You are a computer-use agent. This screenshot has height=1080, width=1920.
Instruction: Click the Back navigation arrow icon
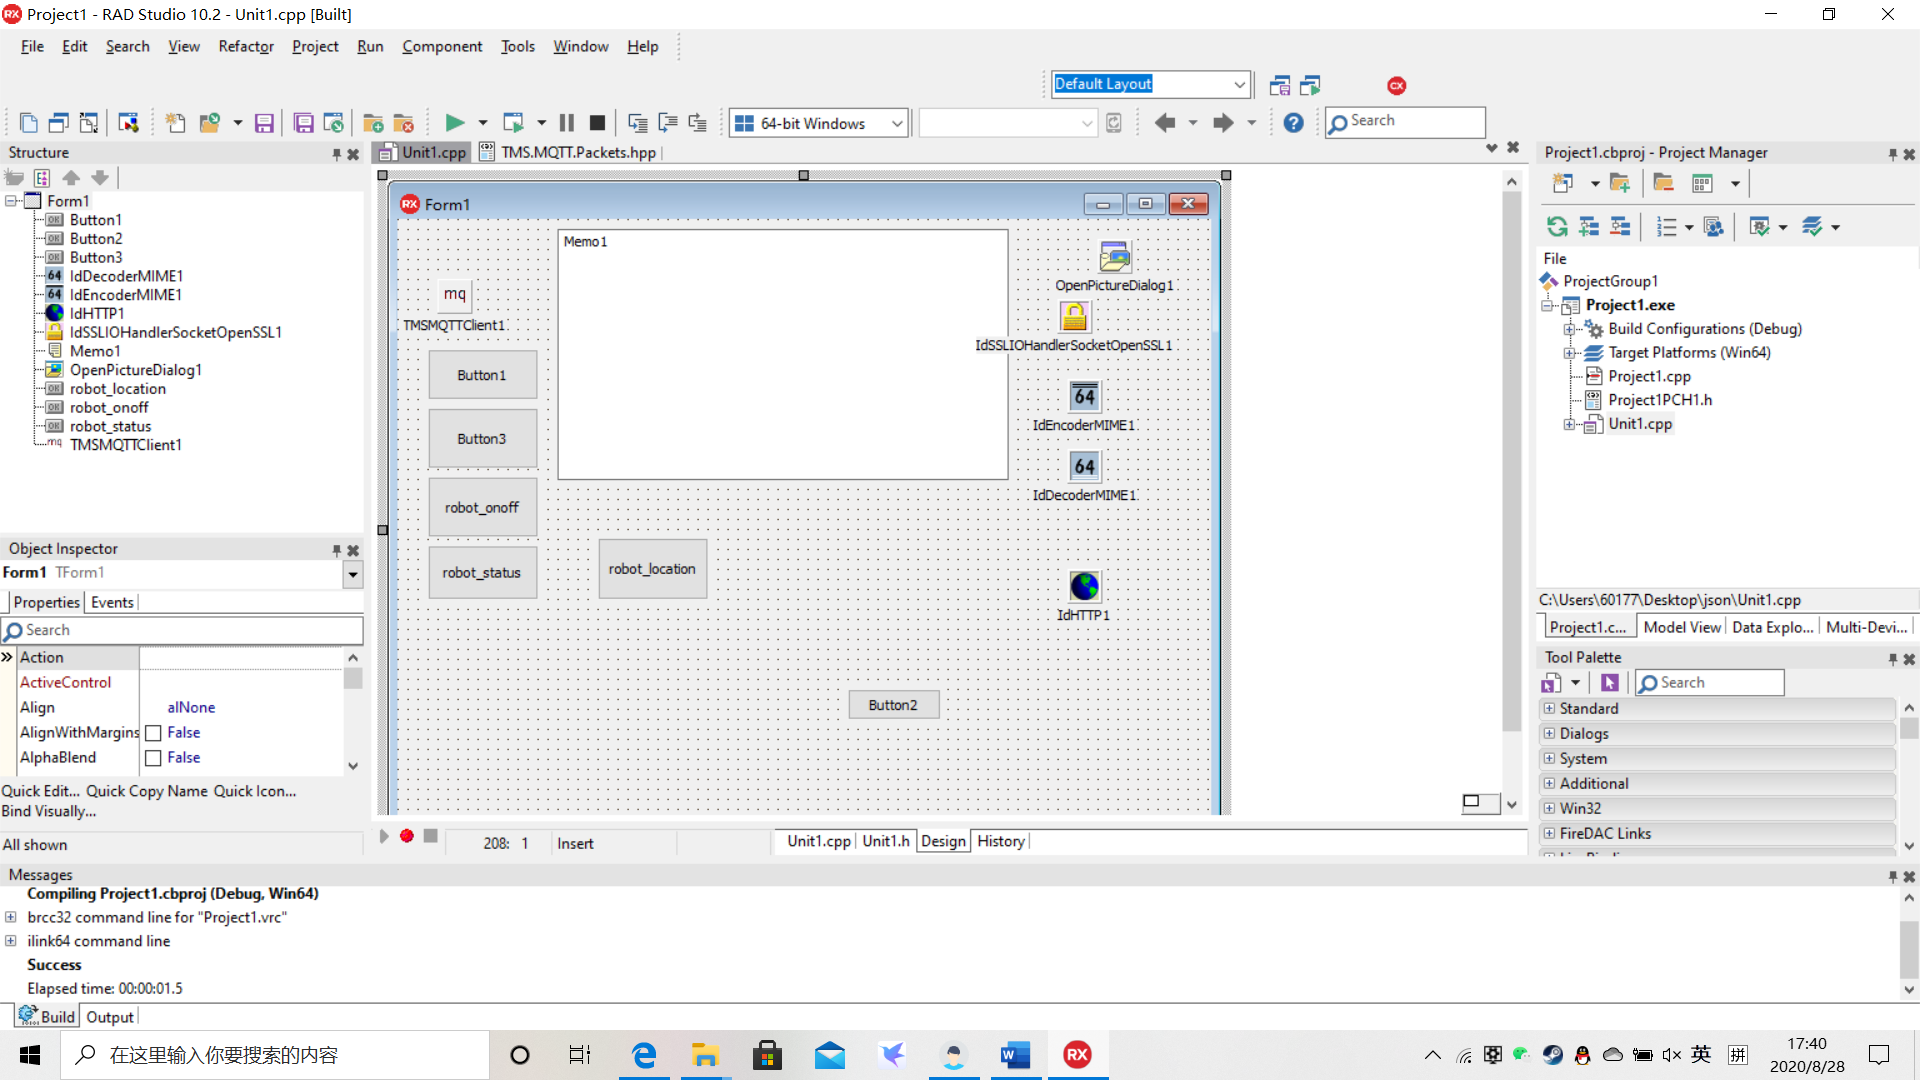(1164, 123)
